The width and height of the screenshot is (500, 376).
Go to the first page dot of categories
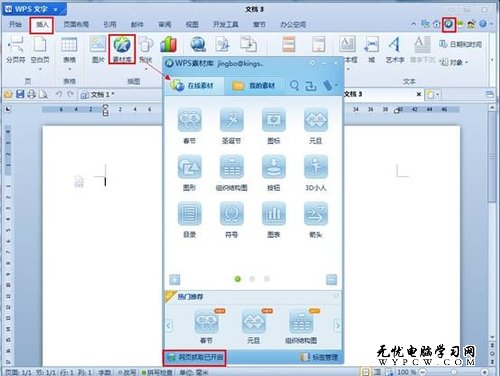(x=238, y=279)
